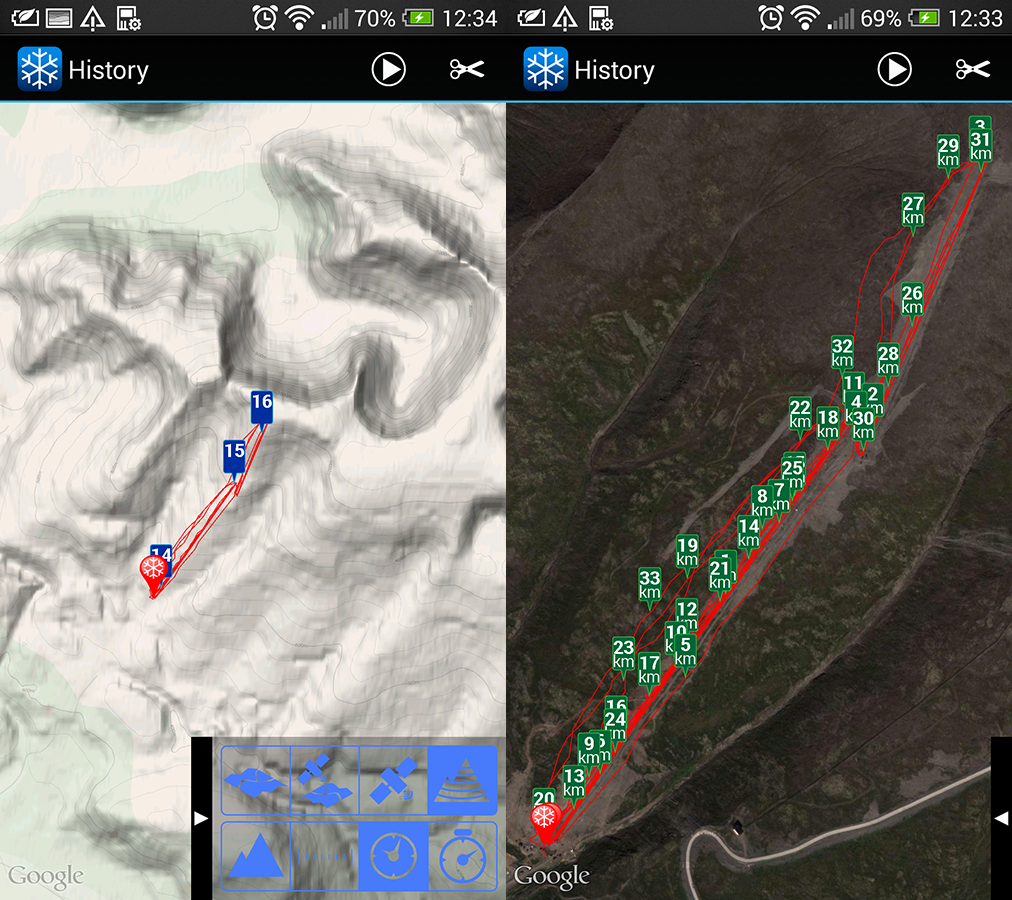Select the stopwatch speed marker mode
Viewport: 1012px width, 900px height.
click(x=463, y=856)
